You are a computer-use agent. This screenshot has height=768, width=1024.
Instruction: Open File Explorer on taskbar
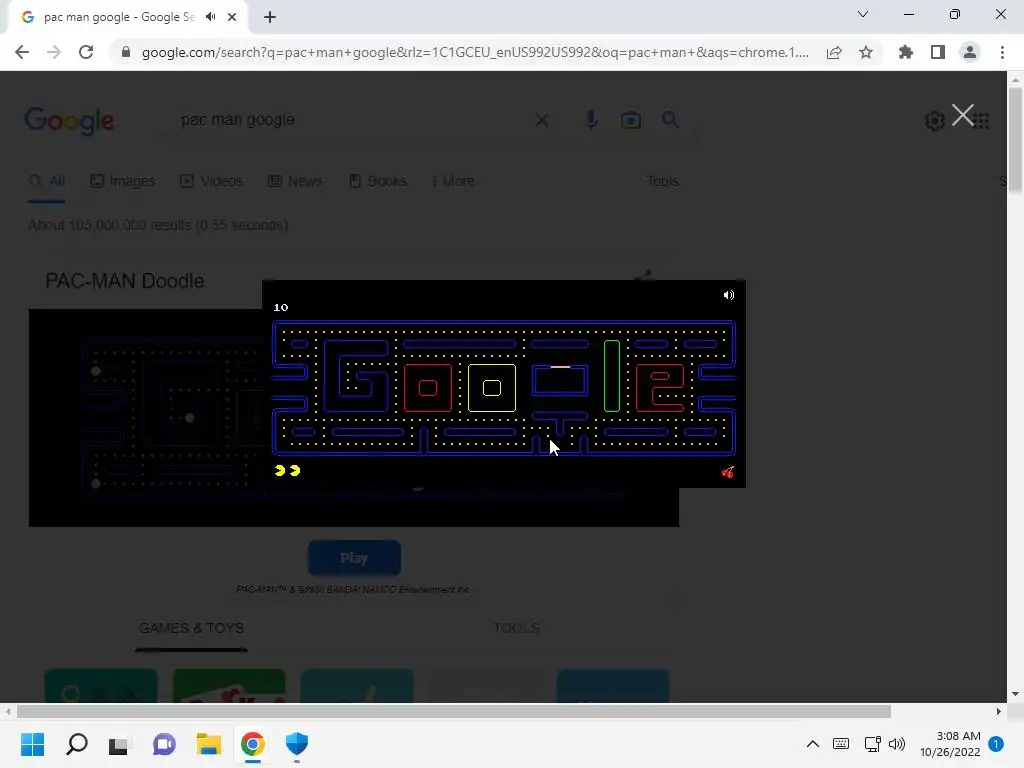click(209, 744)
